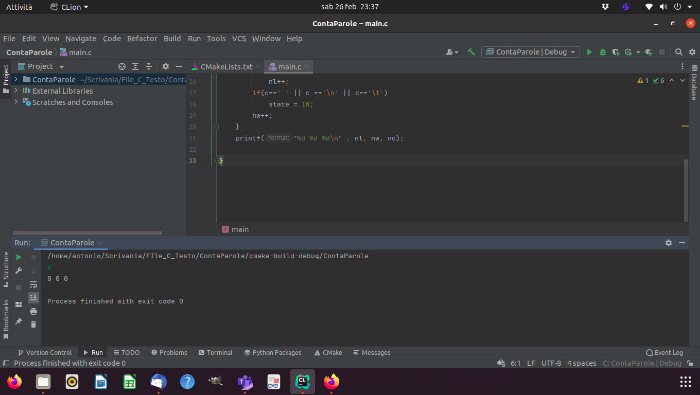Open the Python Packages tool window
700x395 pixels.
[273, 353]
